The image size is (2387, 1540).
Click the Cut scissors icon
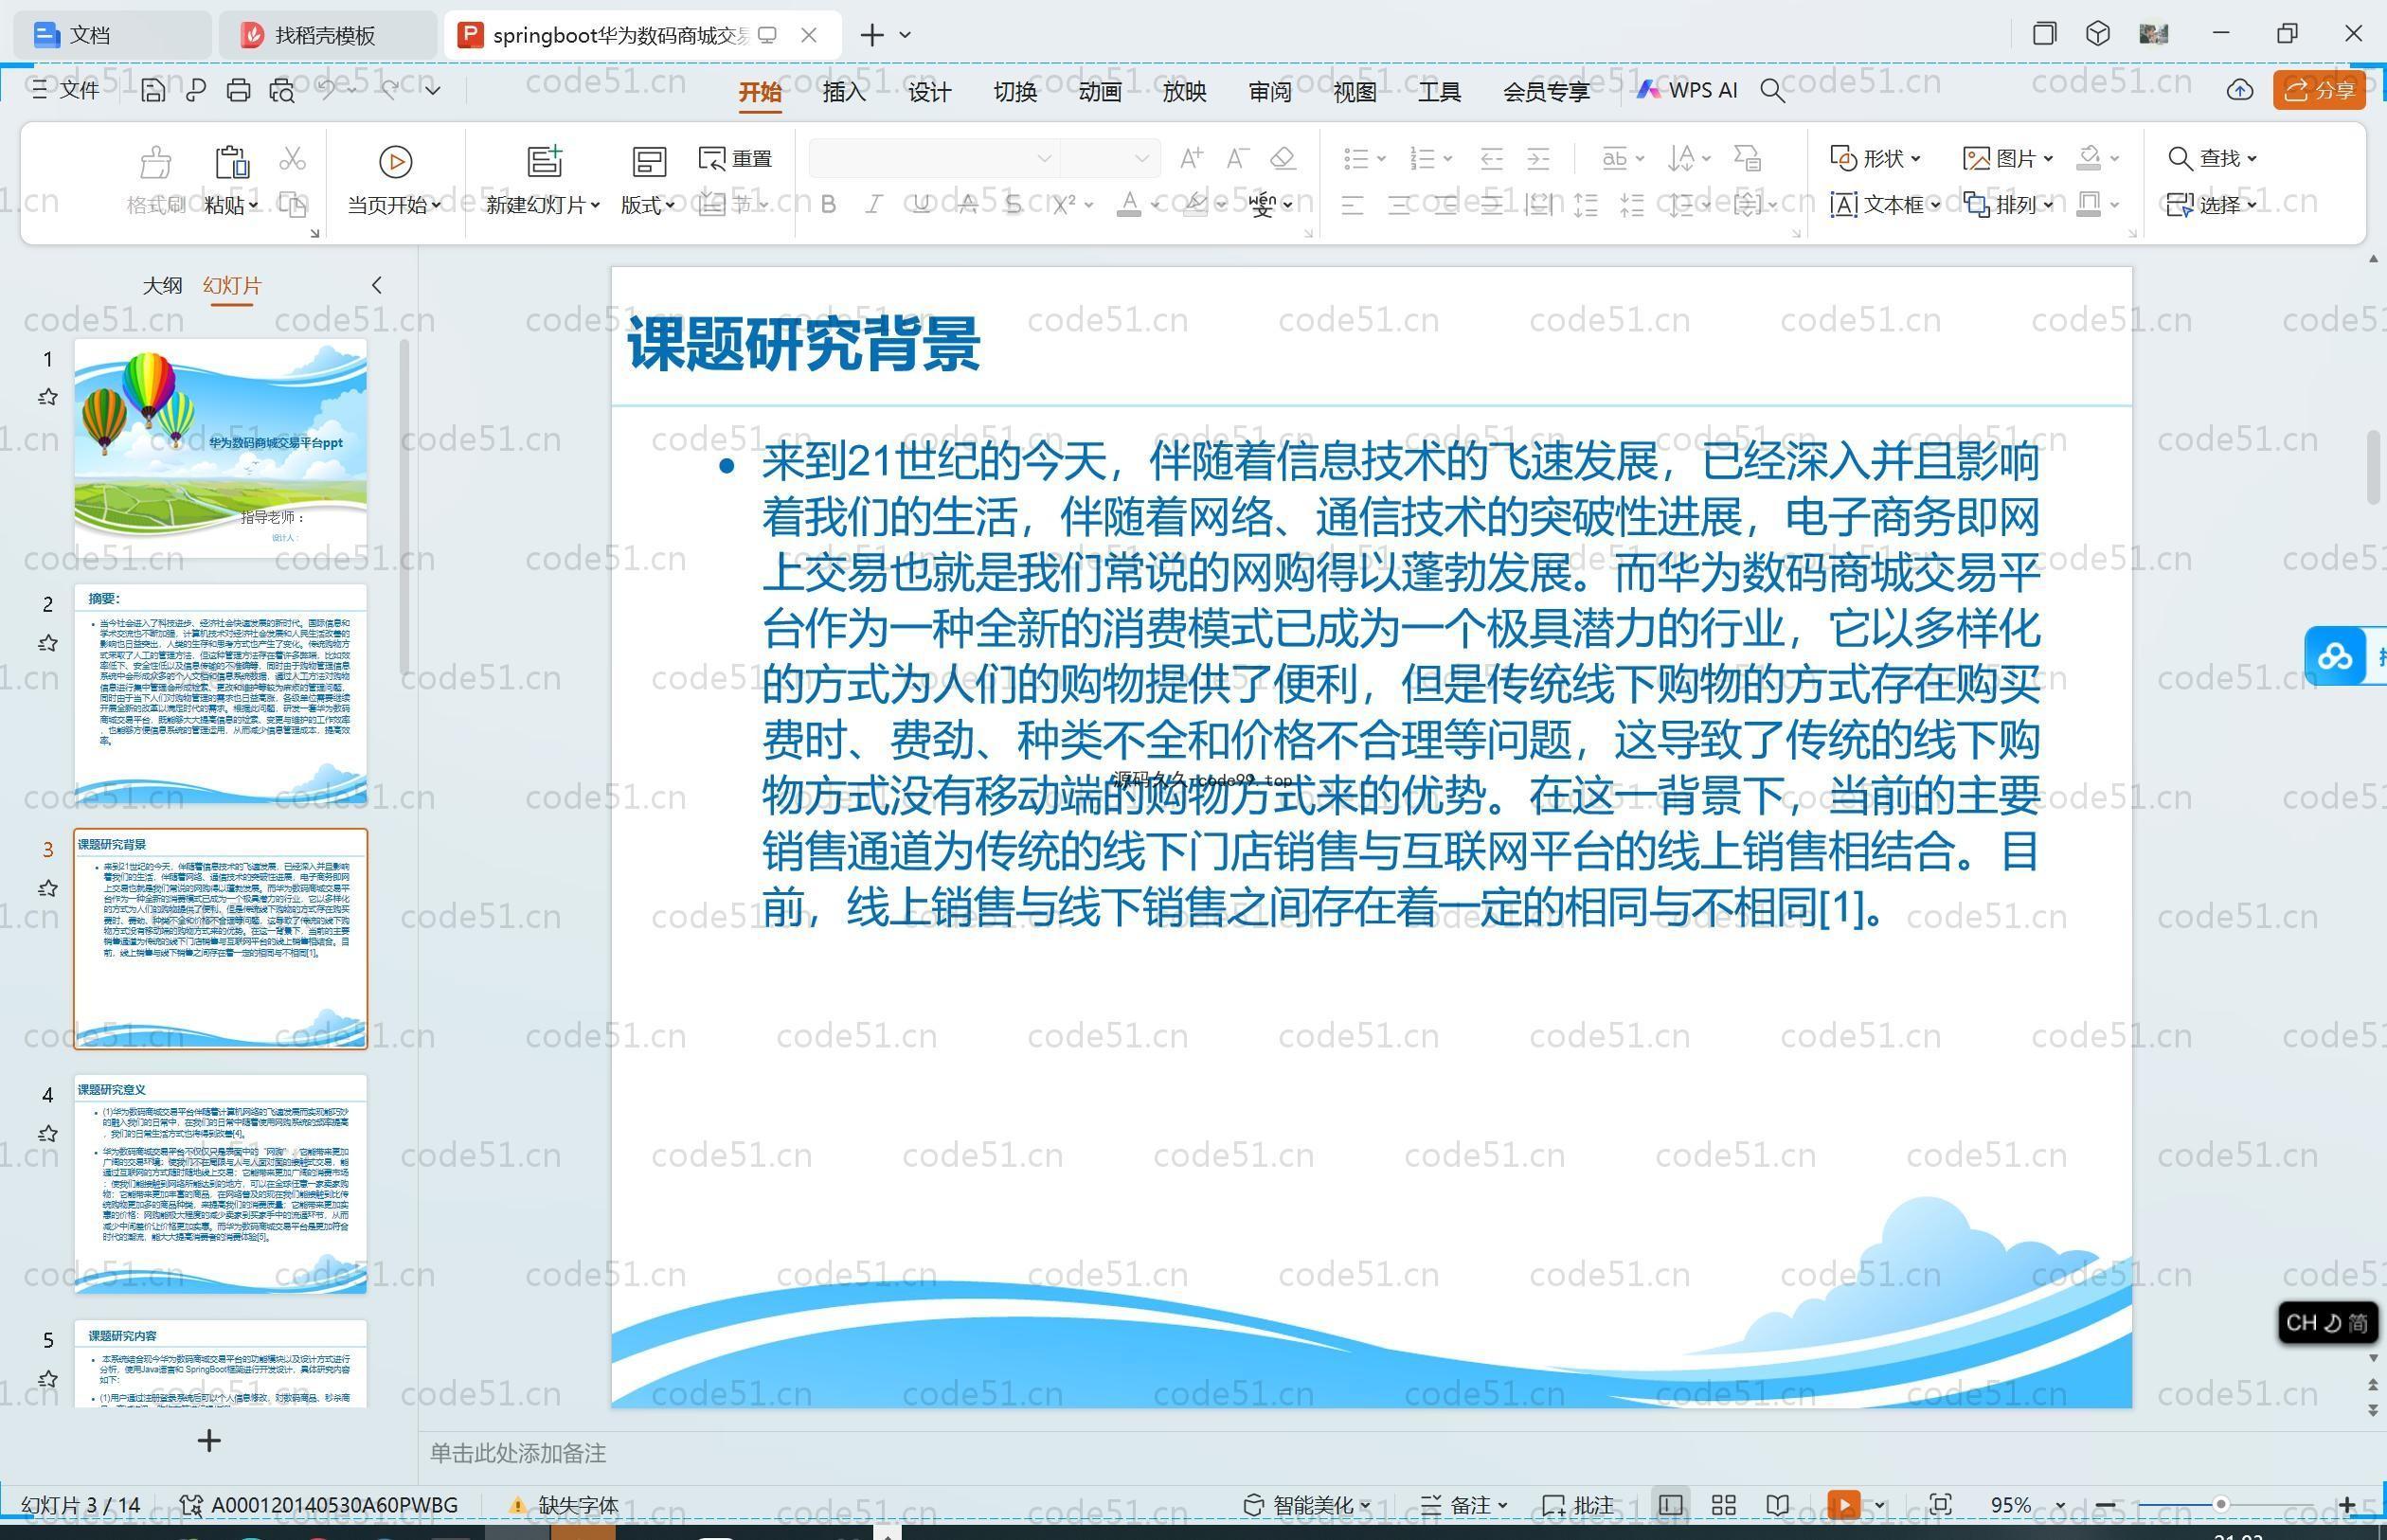[292, 158]
